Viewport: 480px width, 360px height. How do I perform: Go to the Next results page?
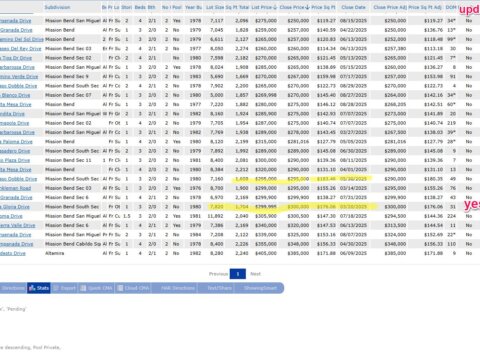pos(255,274)
